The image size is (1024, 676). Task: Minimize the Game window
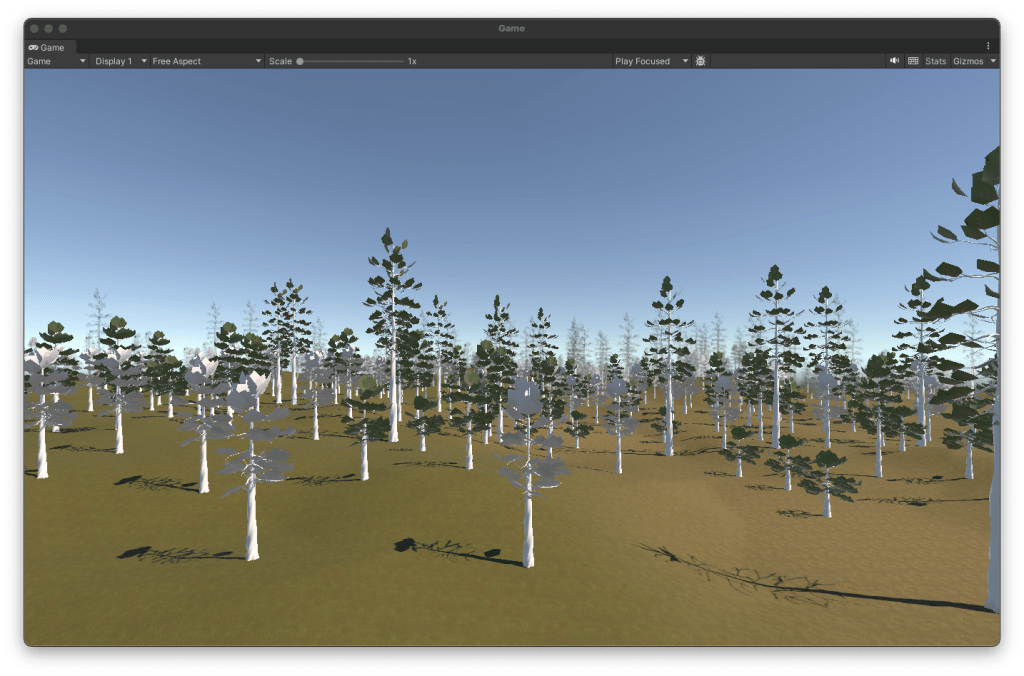(49, 28)
